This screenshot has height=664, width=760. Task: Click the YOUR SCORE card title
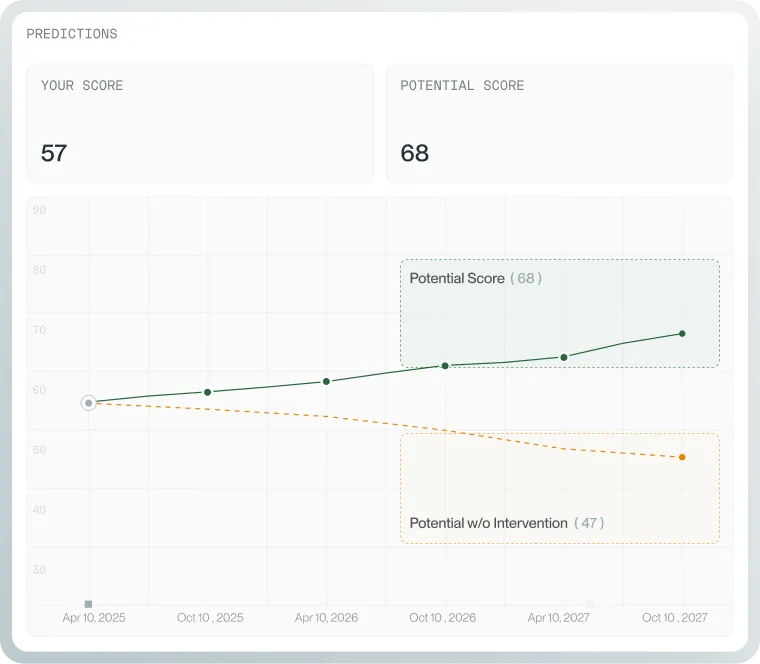point(82,86)
